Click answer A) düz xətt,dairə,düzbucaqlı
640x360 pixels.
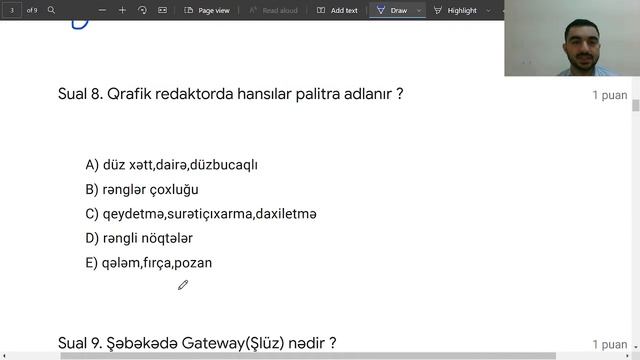(171, 165)
